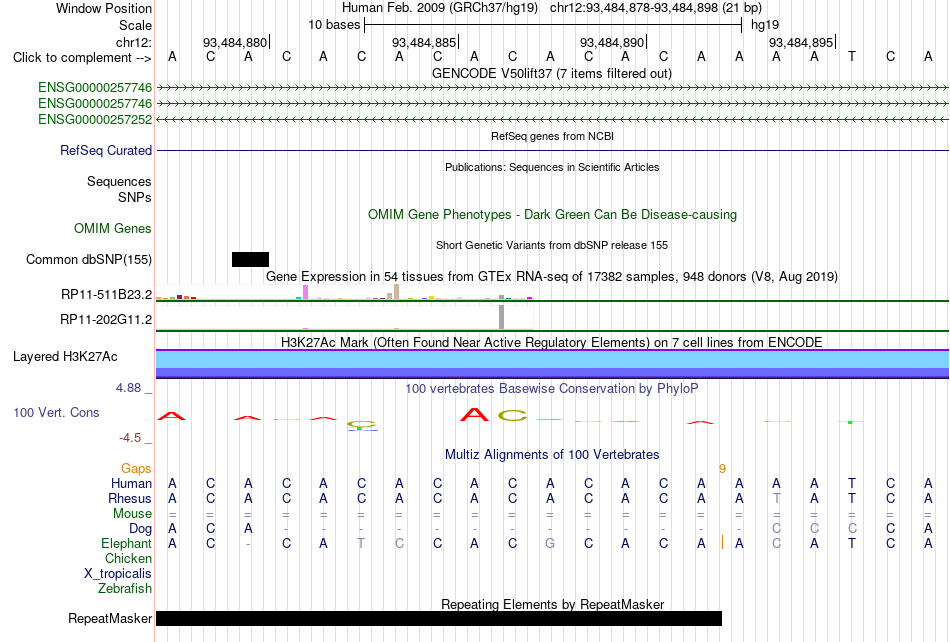The image size is (950, 642).
Task: Click the RepeatMasker track label
Action: coord(110,618)
